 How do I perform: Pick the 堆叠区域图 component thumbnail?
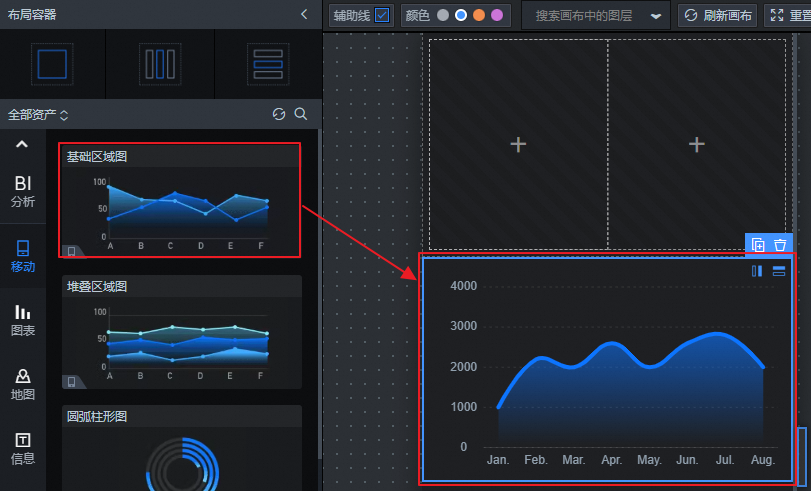pos(182,332)
